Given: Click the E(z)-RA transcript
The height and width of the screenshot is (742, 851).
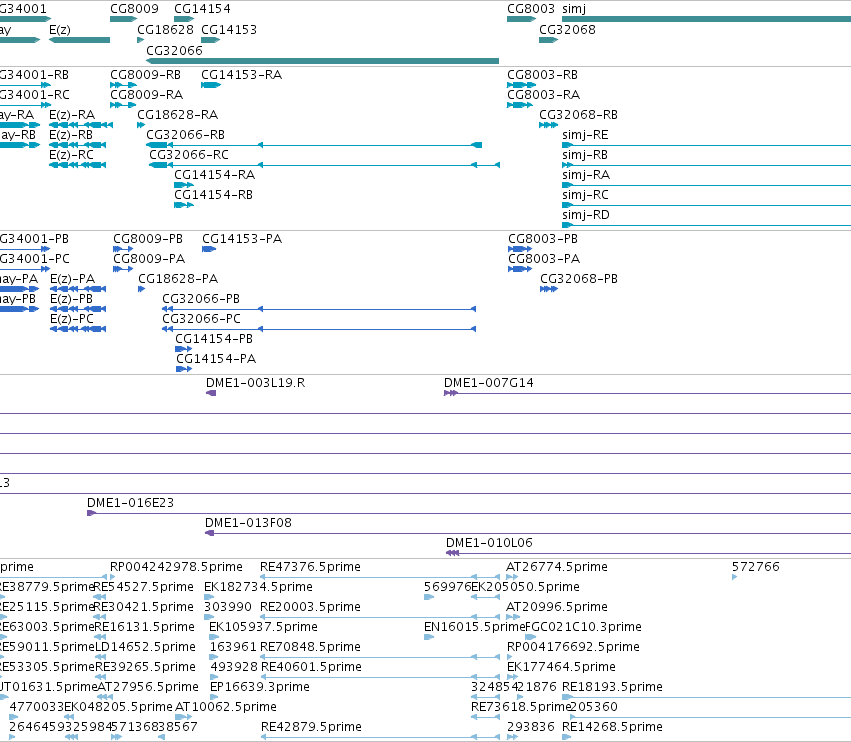Looking at the screenshot, I should (x=81, y=125).
